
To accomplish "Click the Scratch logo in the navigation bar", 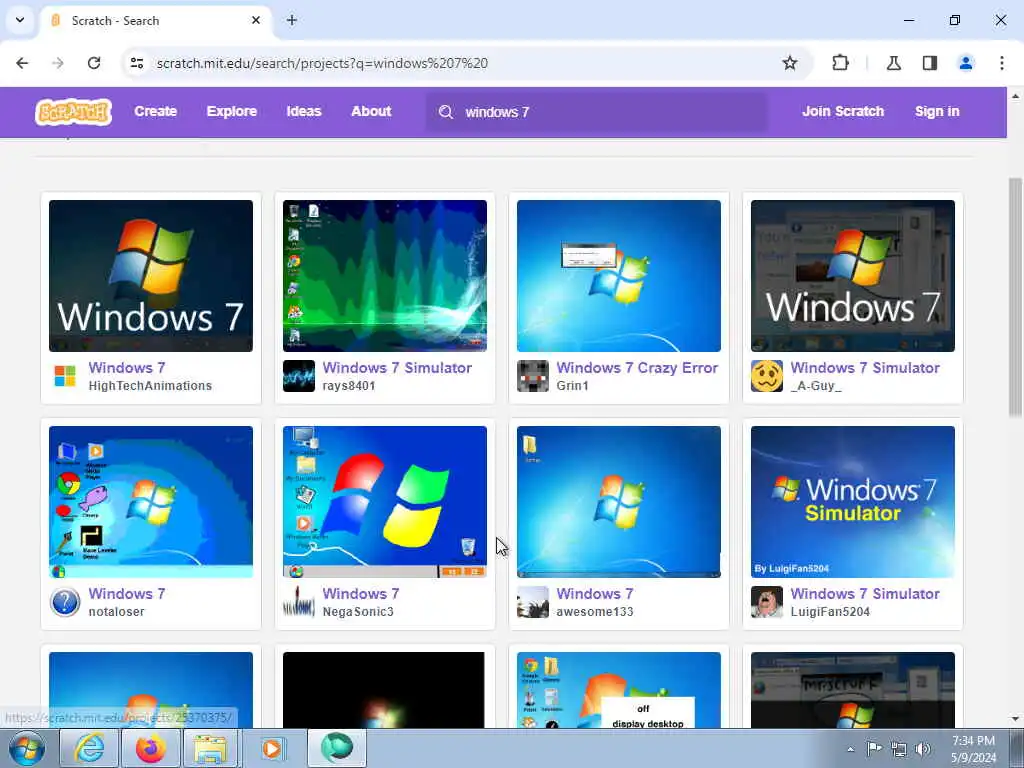I will pyautogui.click(x=73, y=112).
